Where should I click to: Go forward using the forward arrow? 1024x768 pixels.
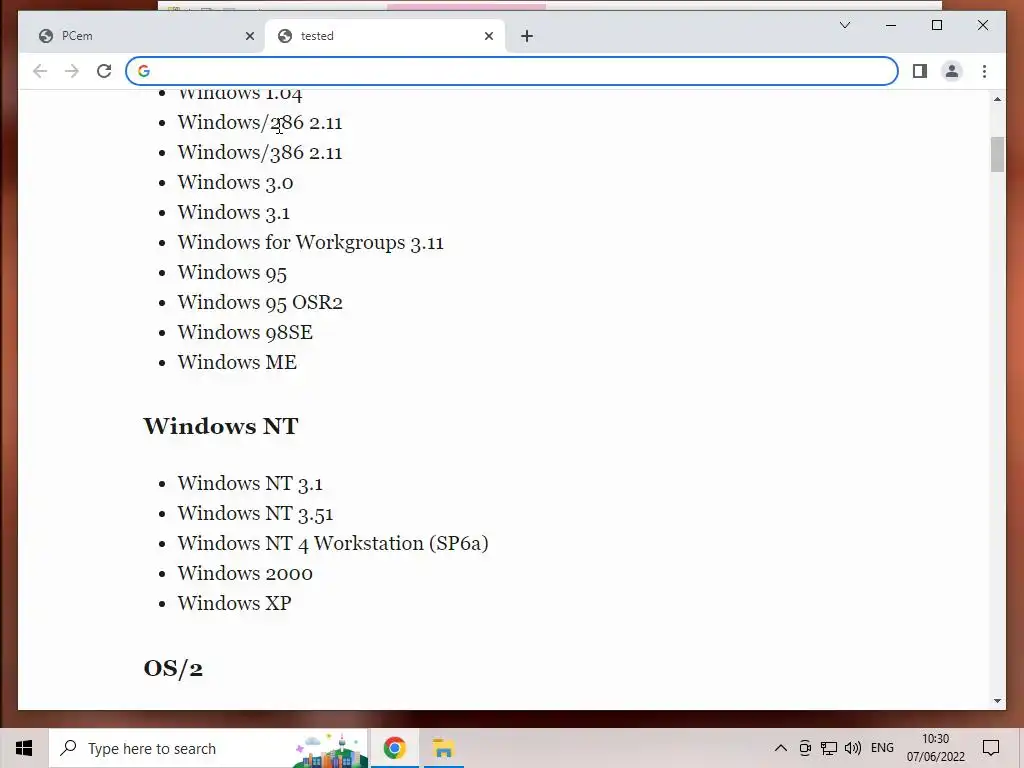point(72,71)
